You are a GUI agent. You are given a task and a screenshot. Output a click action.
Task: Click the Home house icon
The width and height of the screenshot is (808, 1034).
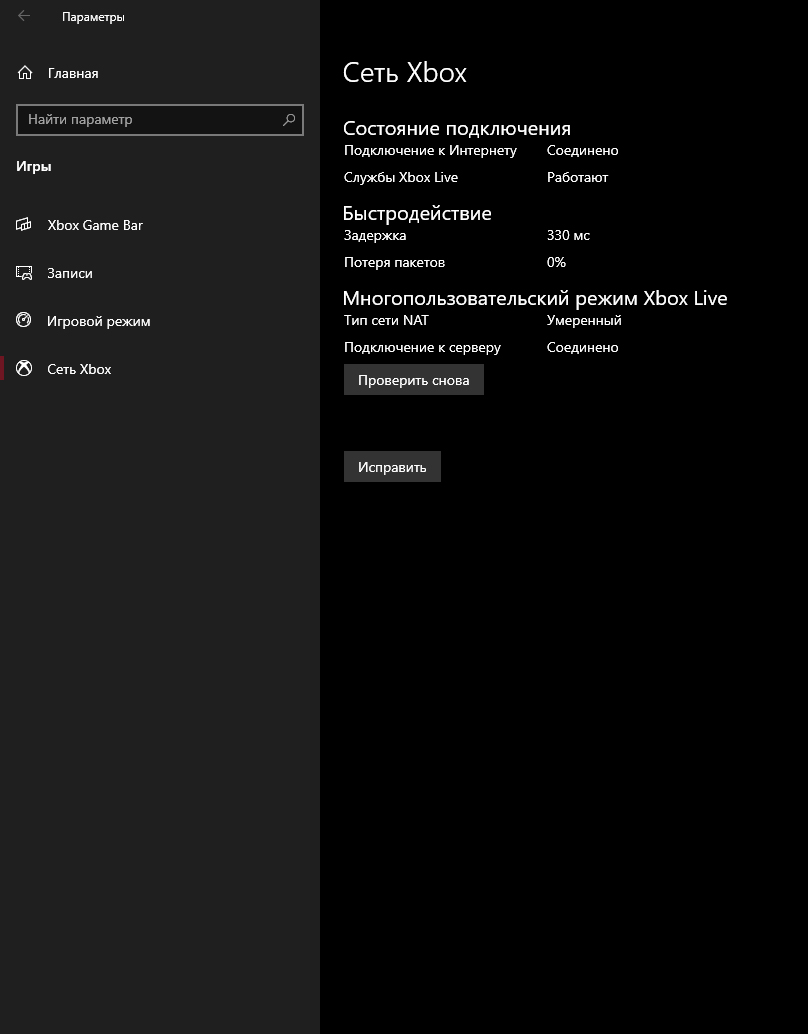point(24,73)
